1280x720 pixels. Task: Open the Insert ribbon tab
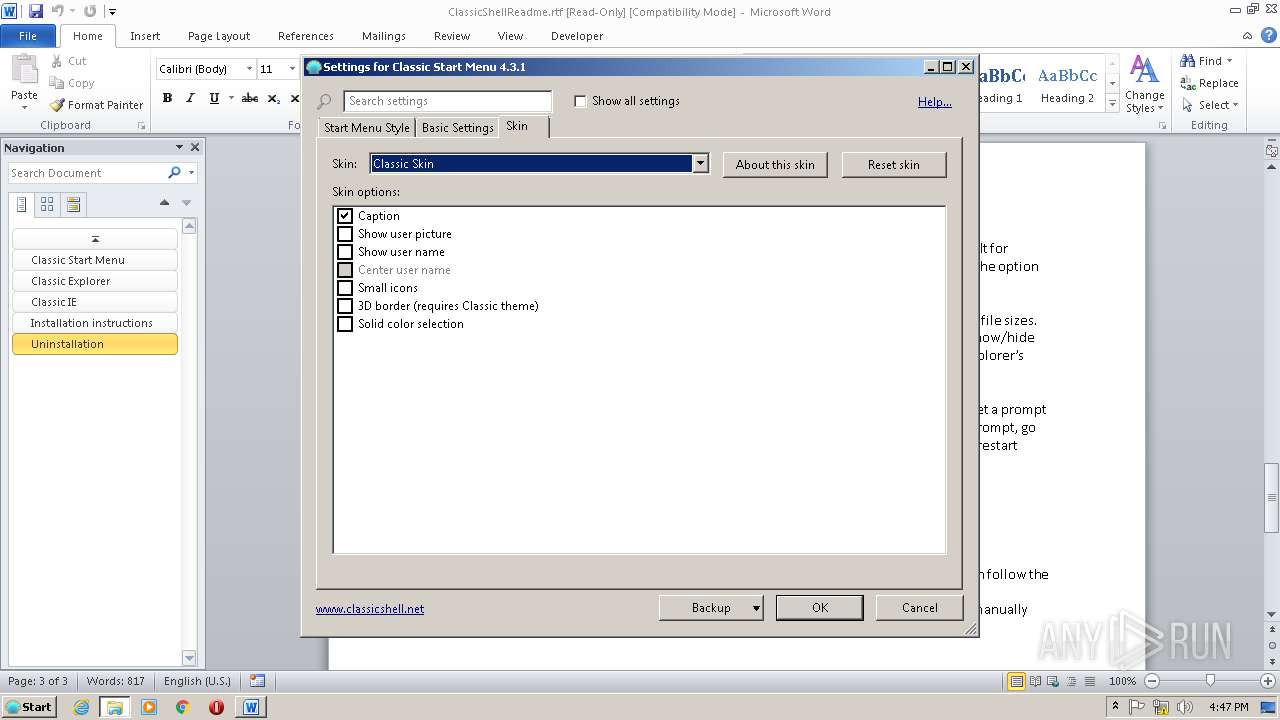[145, 36]
